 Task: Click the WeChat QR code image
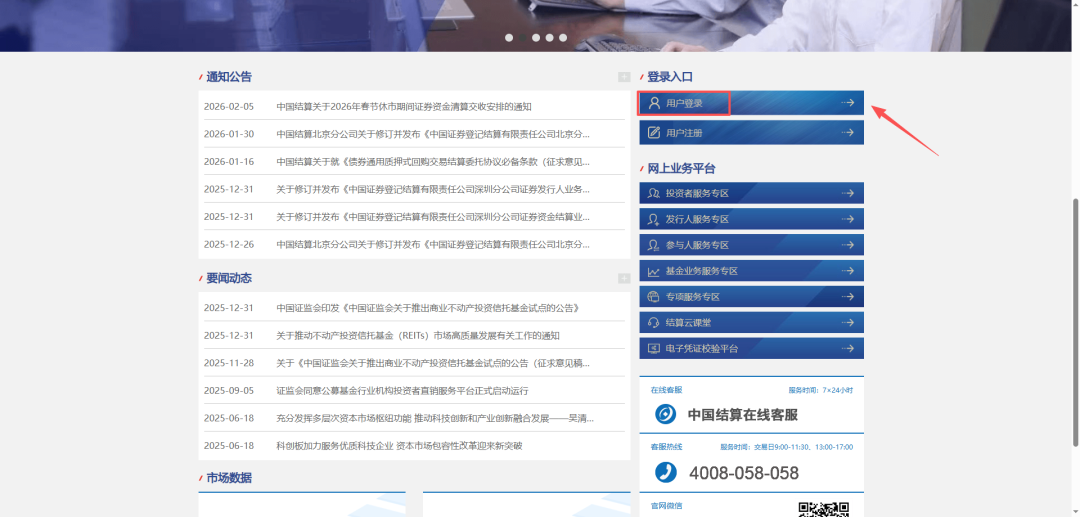point(823,509)
